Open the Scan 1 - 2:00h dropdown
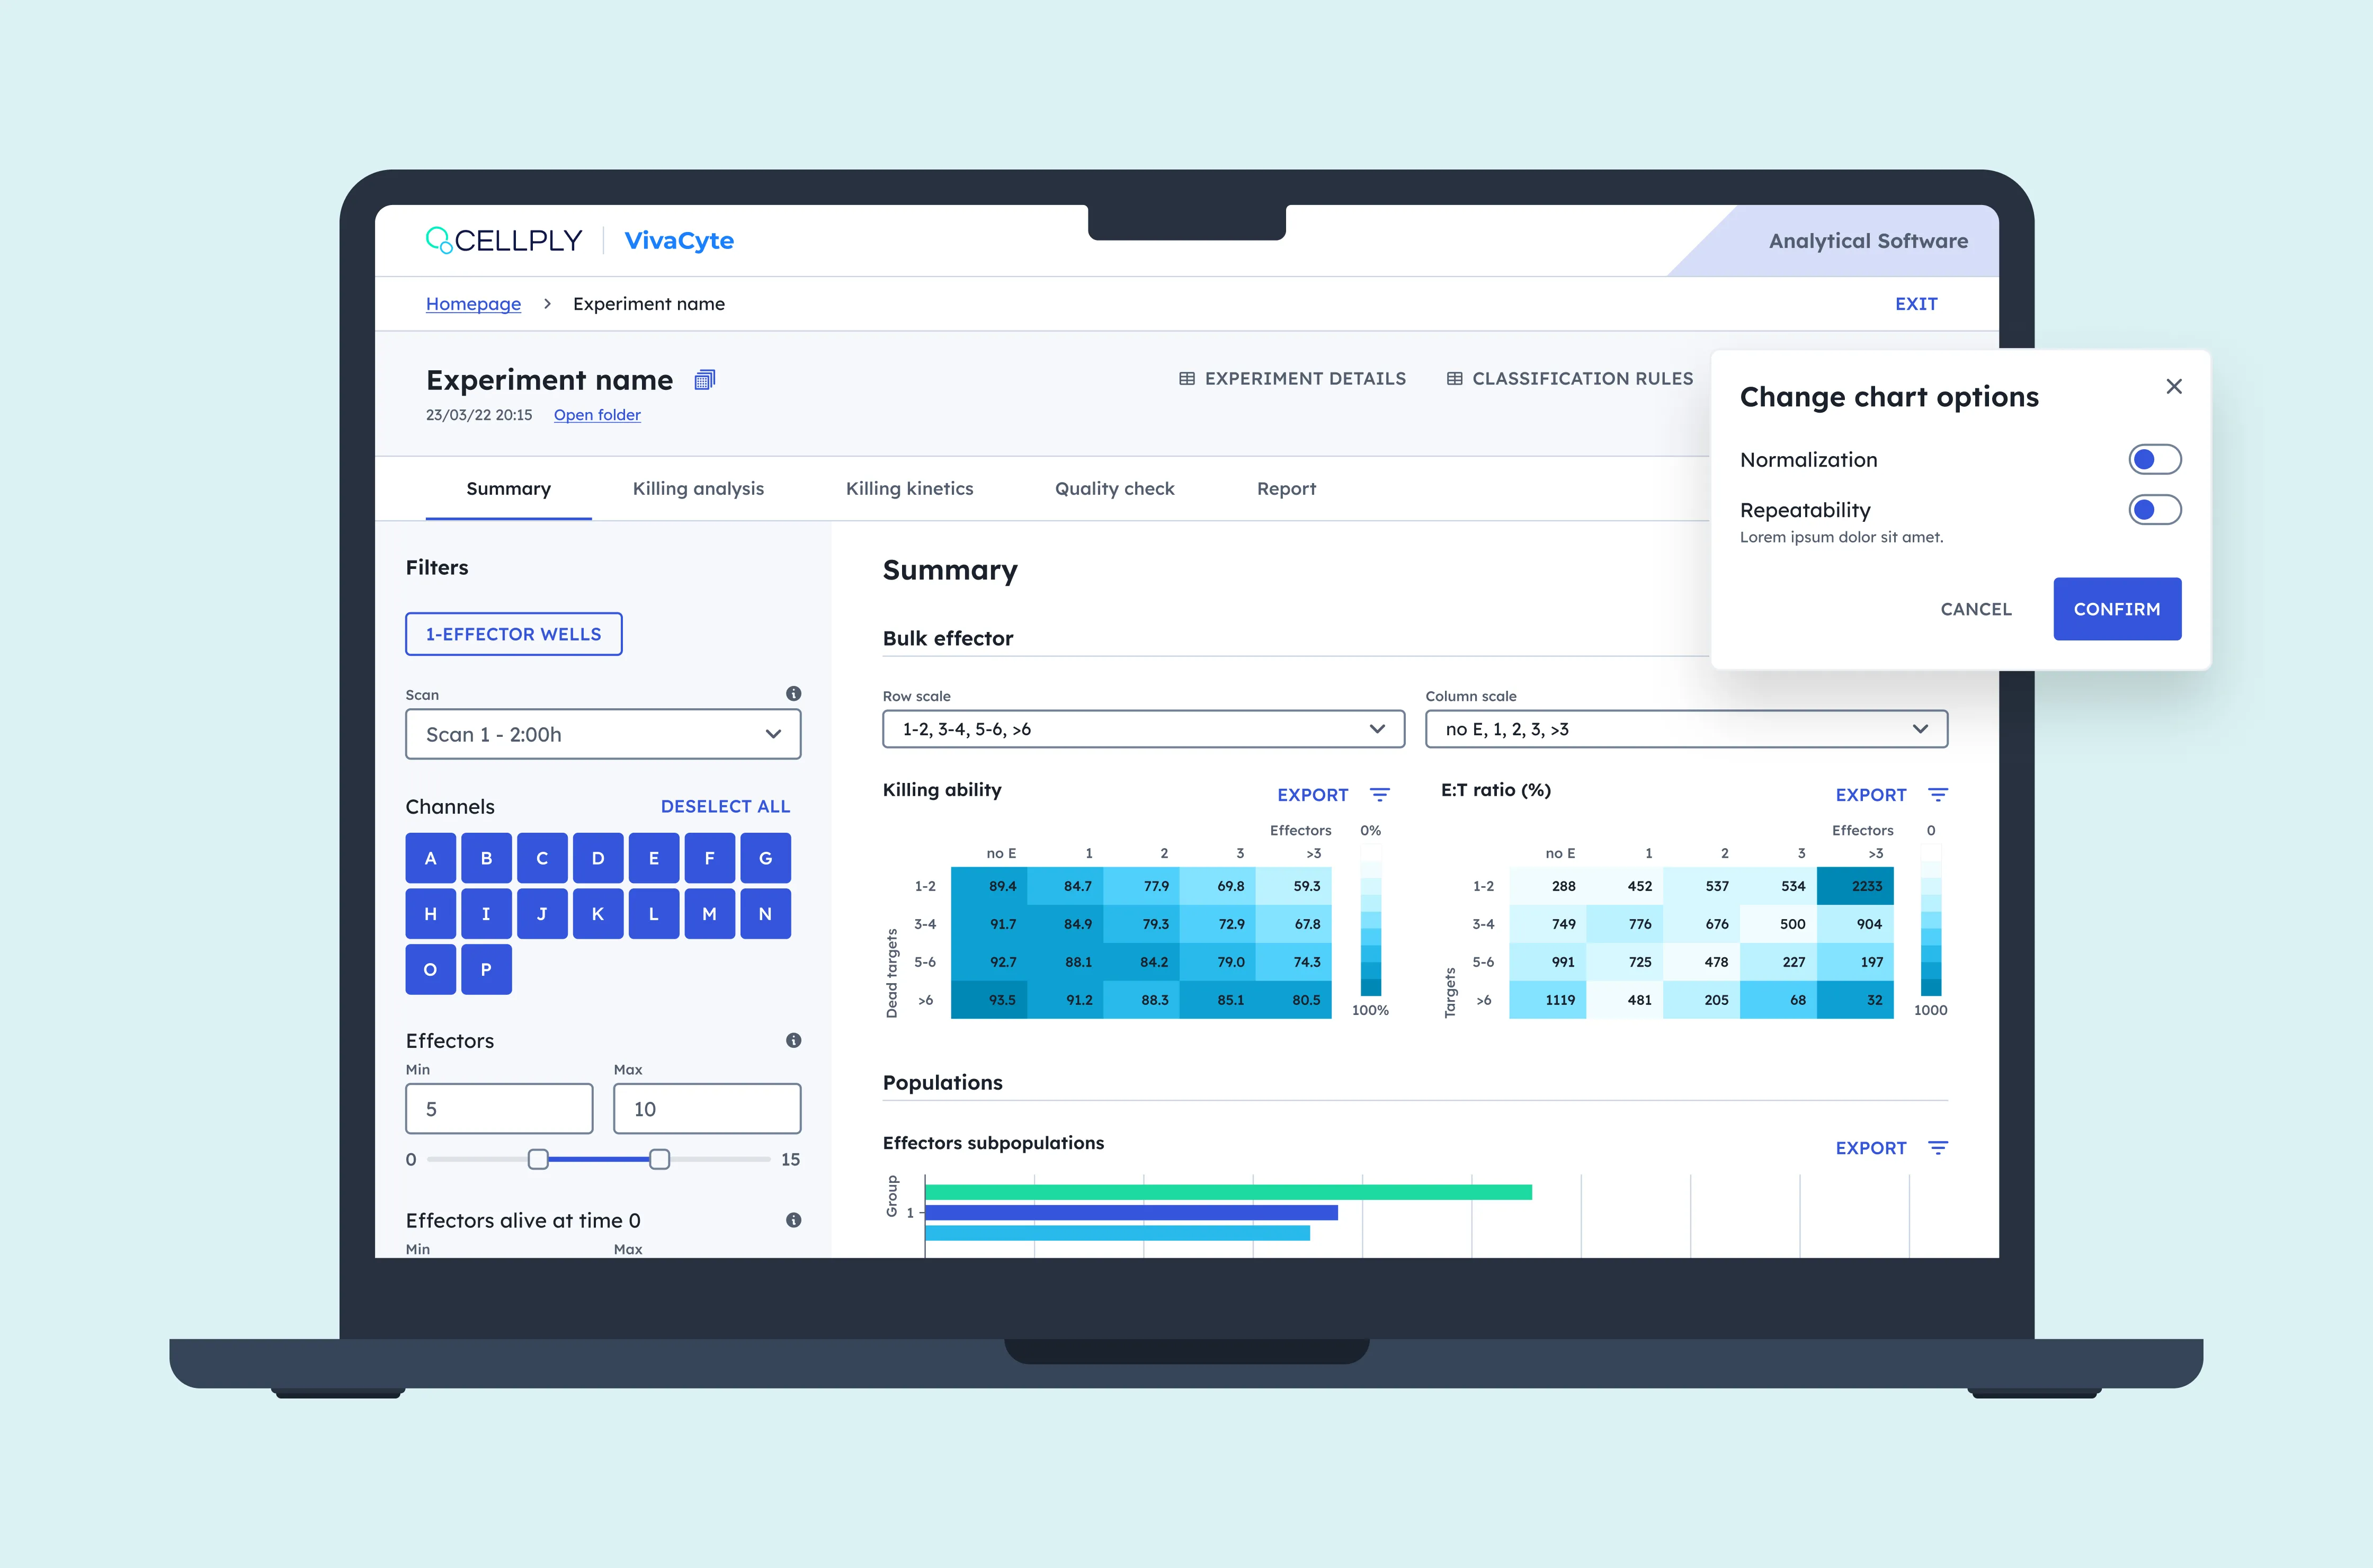The height and width of the screenshot is (1568, 2373). [x=603, y=735]
